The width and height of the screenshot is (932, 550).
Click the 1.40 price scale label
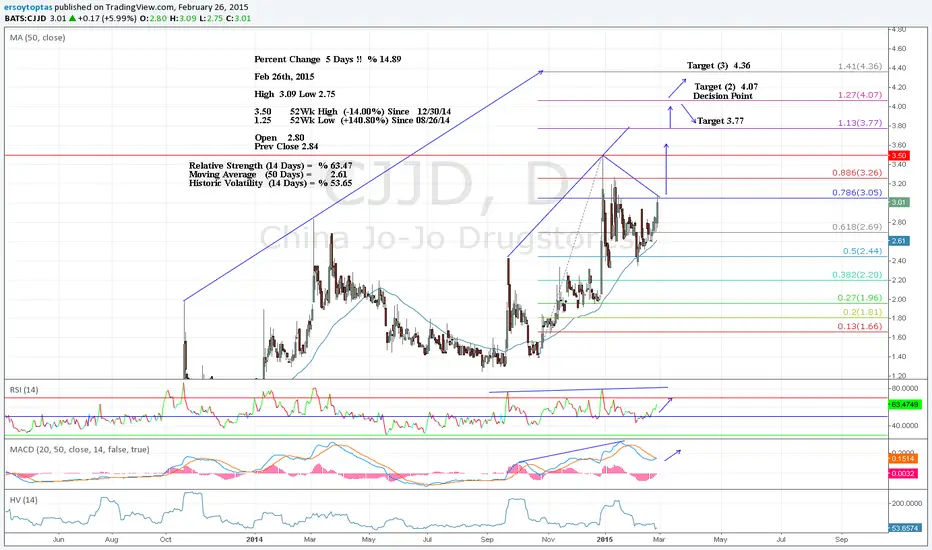point(899,357)
